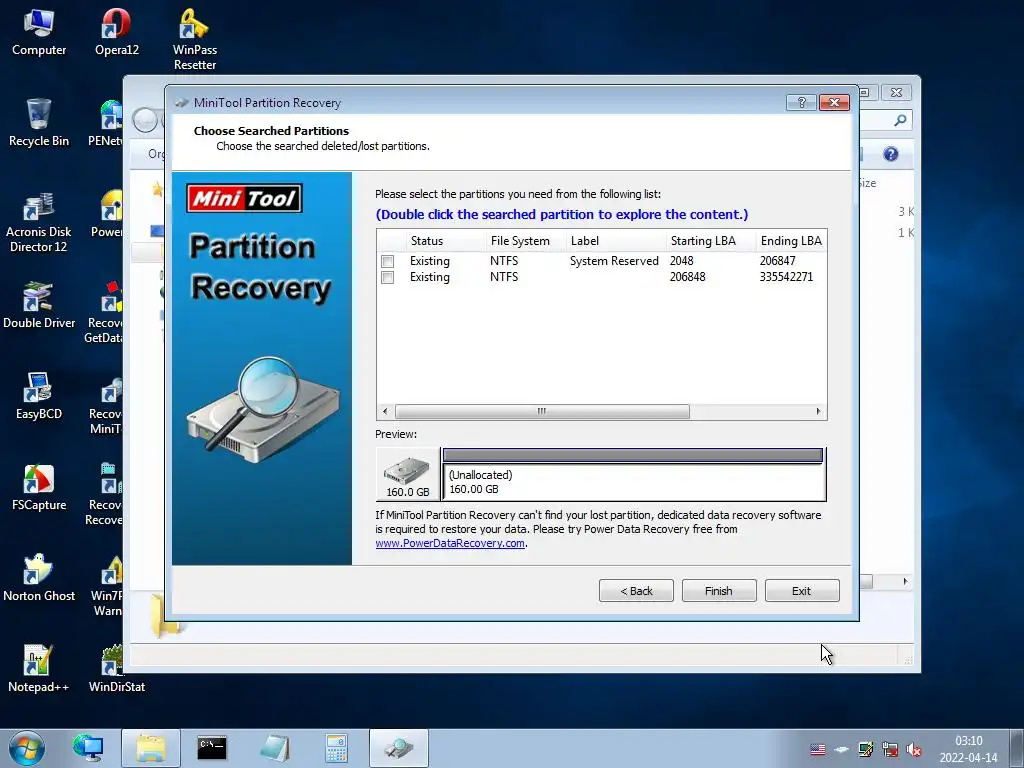The width and height of the screenshot is (1024, 768).
Task: Sort by the Ending LBA column
Action: 791,241
